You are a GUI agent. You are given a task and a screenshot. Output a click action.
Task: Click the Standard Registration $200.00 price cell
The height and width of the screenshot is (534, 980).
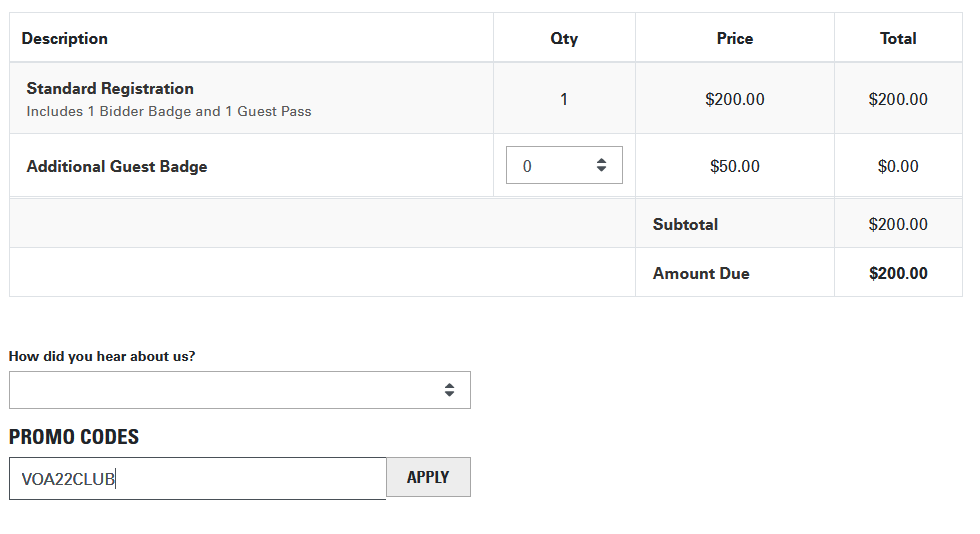click(735, 99)
